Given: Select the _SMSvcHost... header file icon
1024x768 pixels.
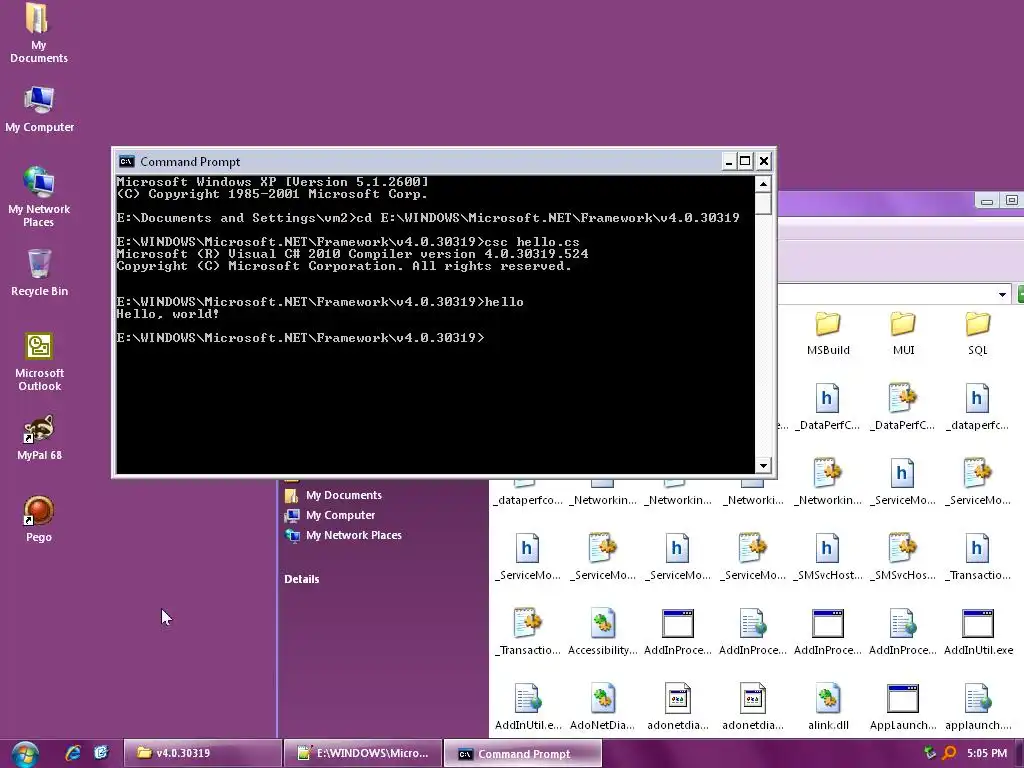Looking at the screenshot, I should [x=827, y=558].
